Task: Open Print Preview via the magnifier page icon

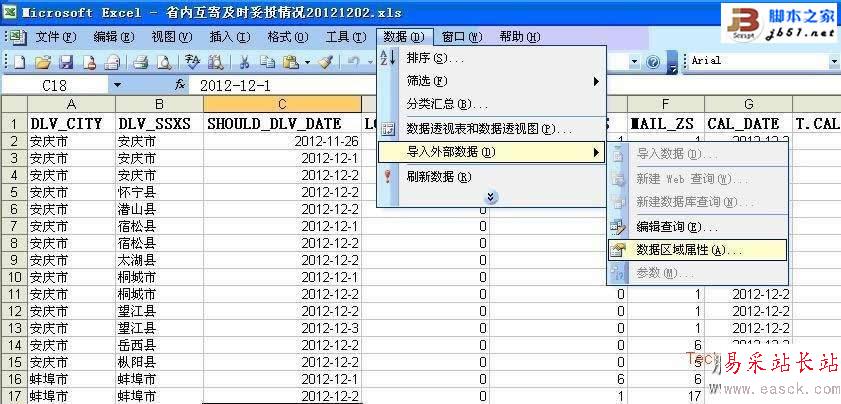Action: [x=164, y=62]
